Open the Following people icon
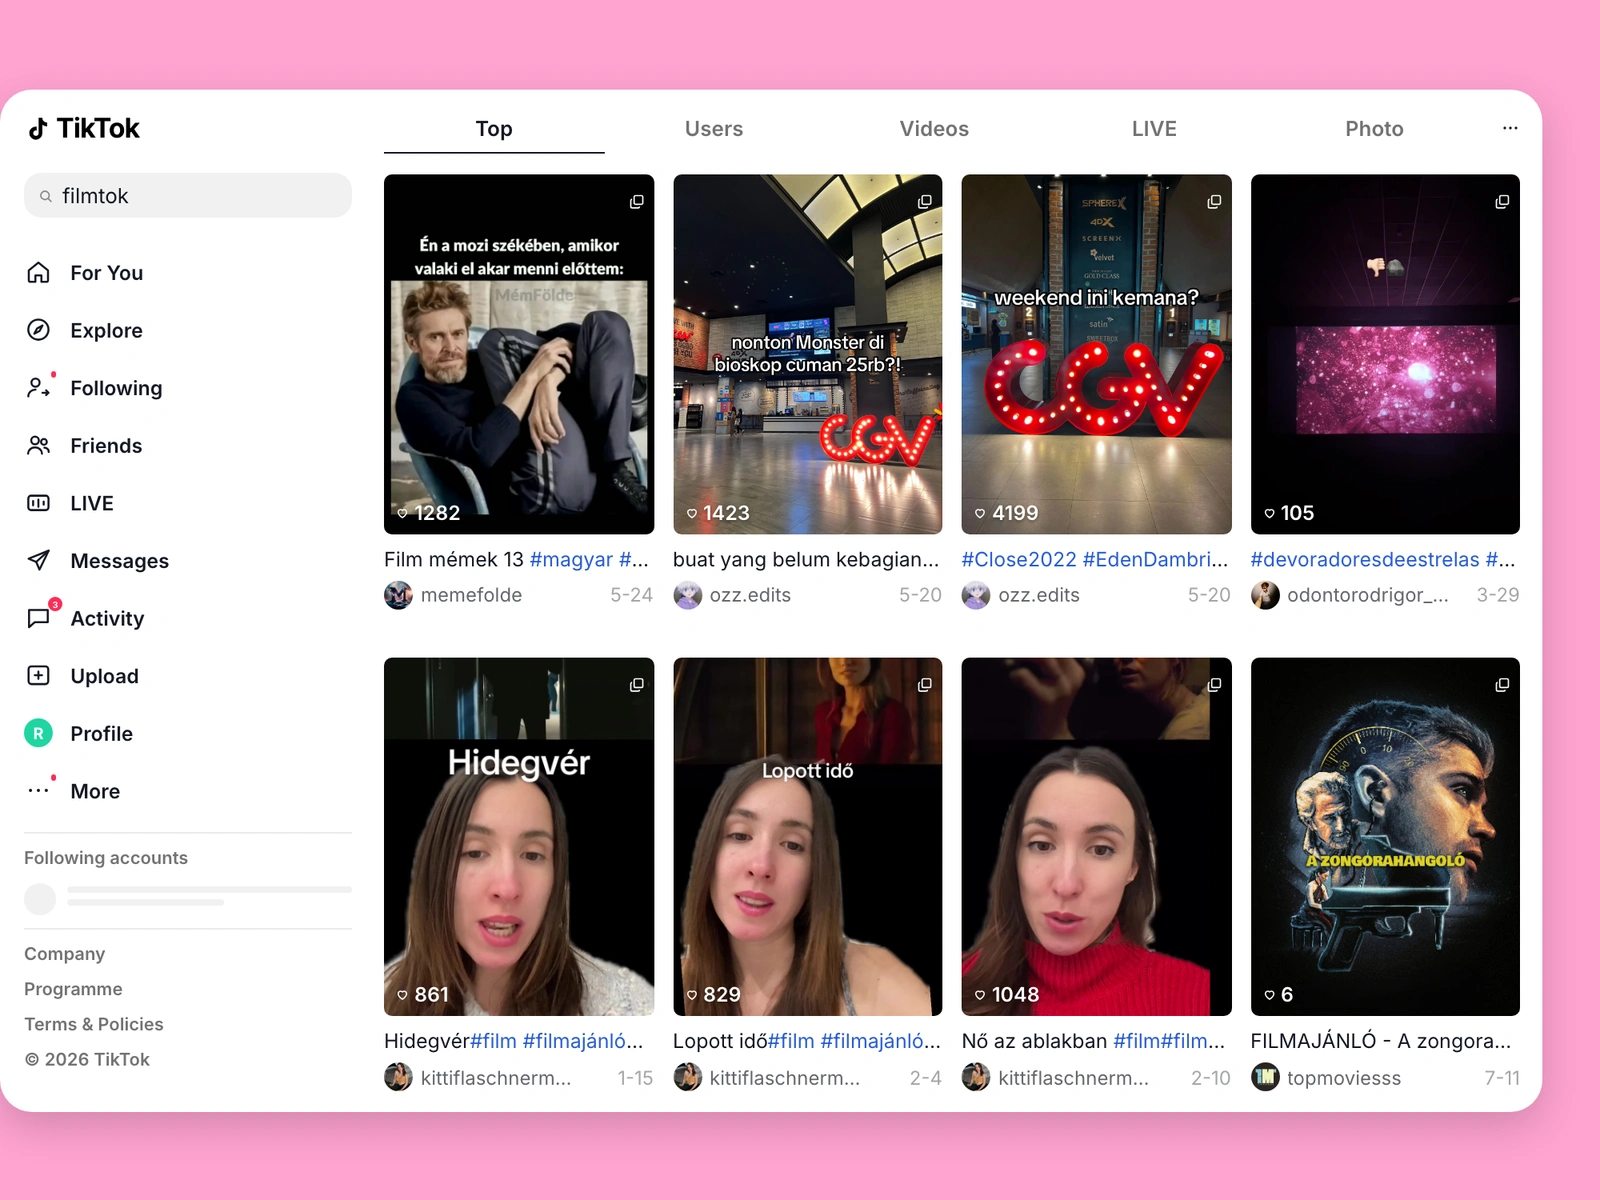The height and width of the screenshot is (1200, 1600). click(38, 388)
